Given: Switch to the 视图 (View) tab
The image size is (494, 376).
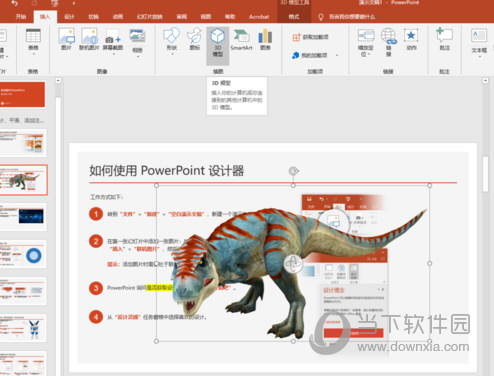Looking at the screenshot, I should [206, 16].
